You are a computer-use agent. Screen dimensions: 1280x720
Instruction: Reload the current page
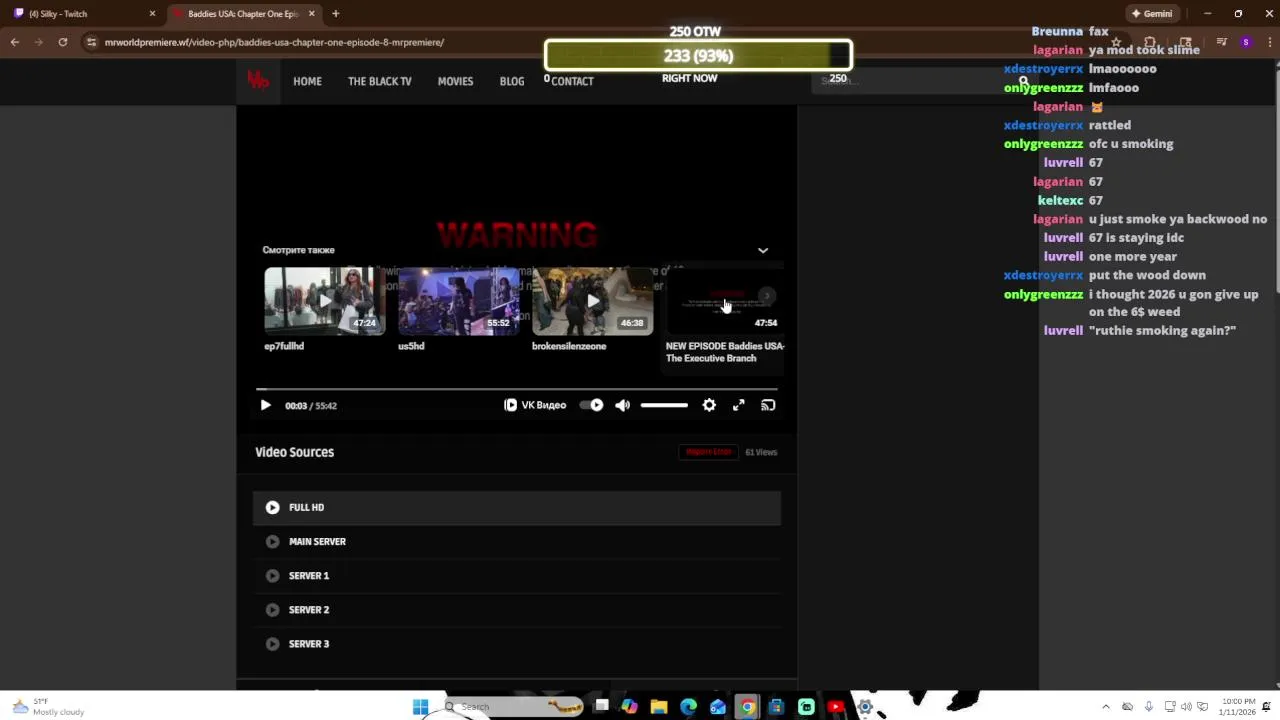tap(63, 42)
